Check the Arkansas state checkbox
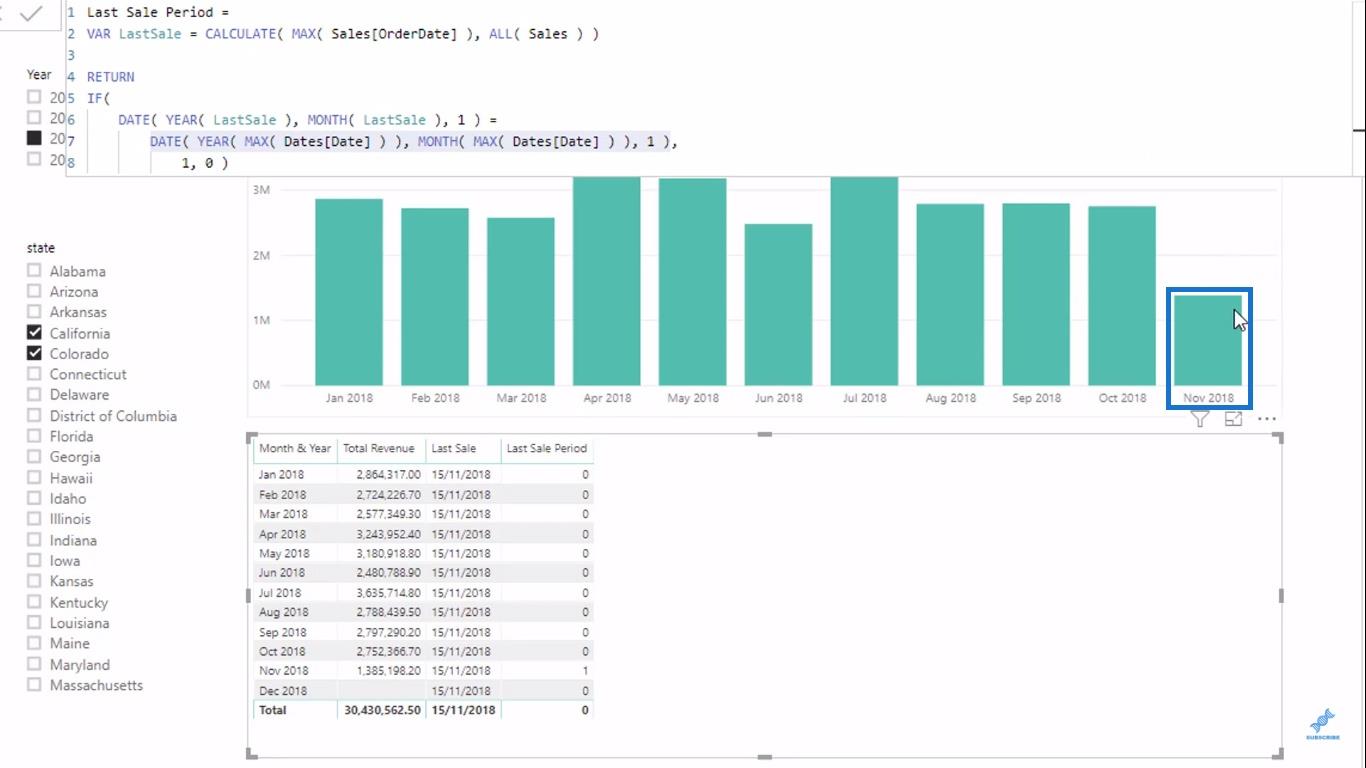The height and width of the screenshot is (768, 1366). [x=35, y=311]
